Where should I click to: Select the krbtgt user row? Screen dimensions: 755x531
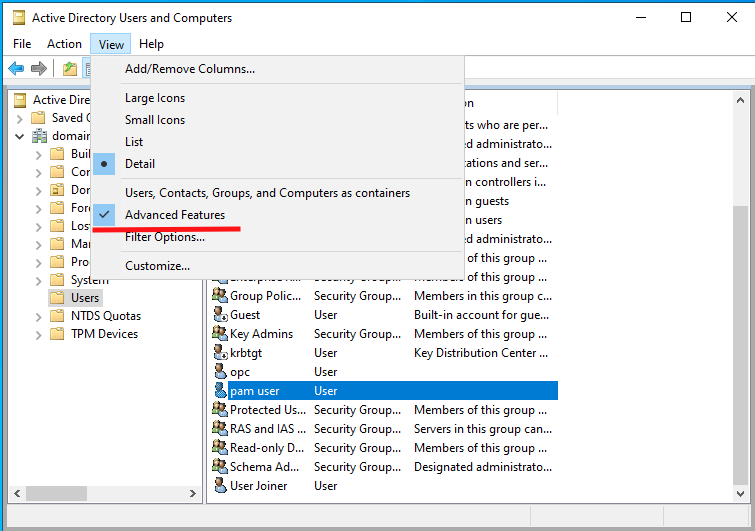click(384, 352)
